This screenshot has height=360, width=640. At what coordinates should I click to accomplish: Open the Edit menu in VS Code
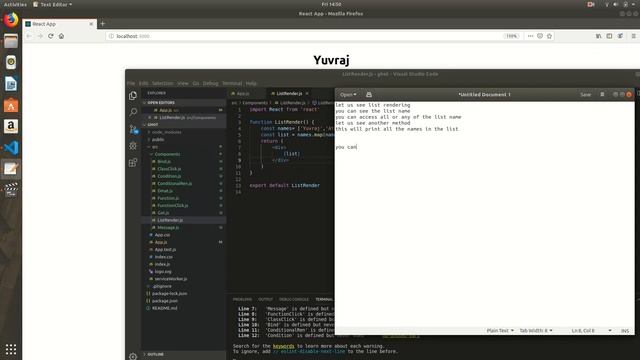click(143, 83)
